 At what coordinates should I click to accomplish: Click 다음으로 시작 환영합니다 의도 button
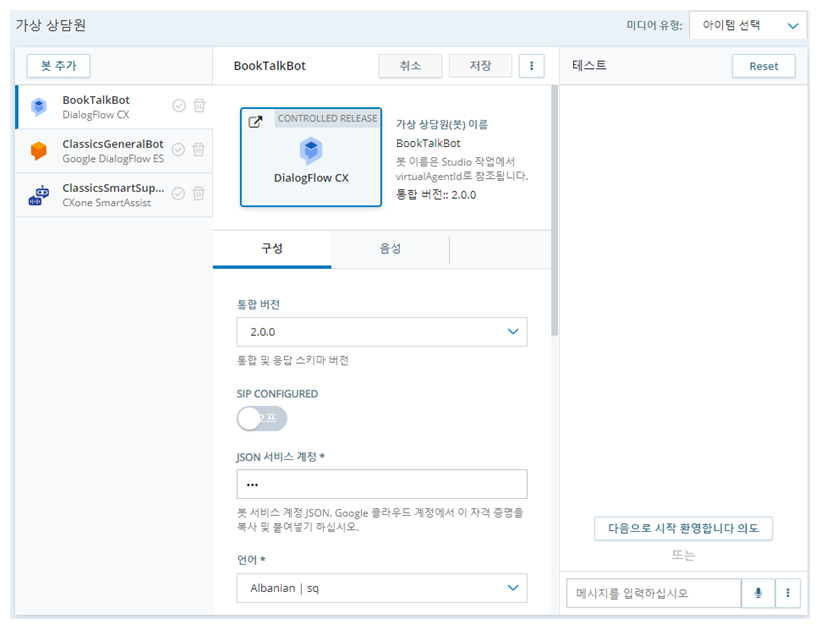point(683,528)
